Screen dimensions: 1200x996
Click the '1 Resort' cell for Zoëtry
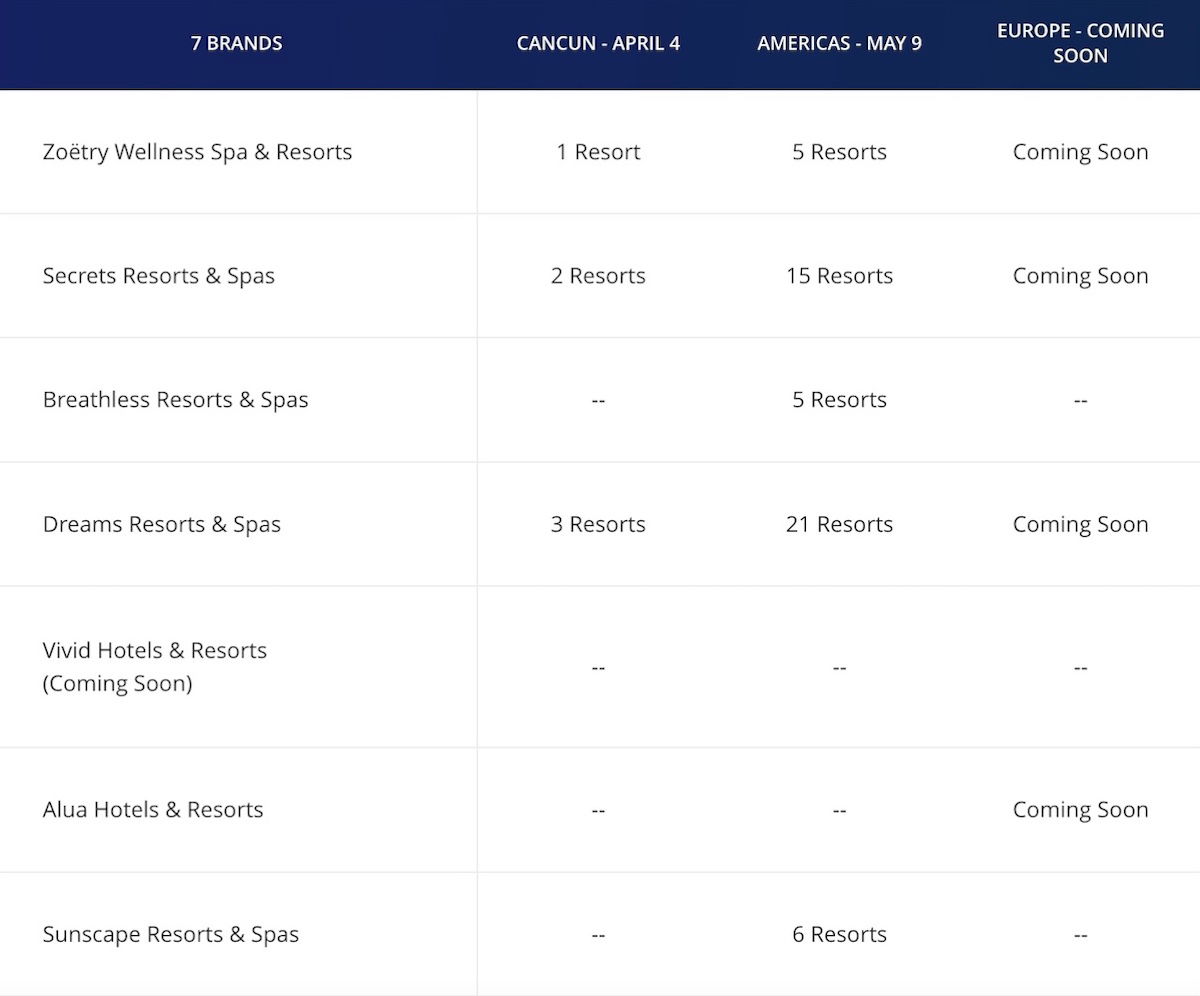click(x=598, y=152)
